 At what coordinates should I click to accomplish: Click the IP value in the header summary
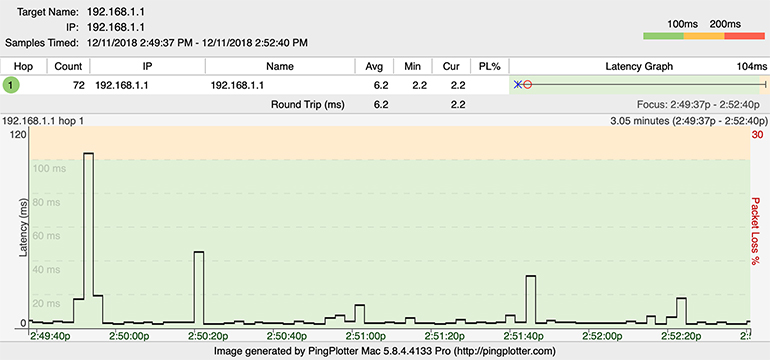pos(115,27)
